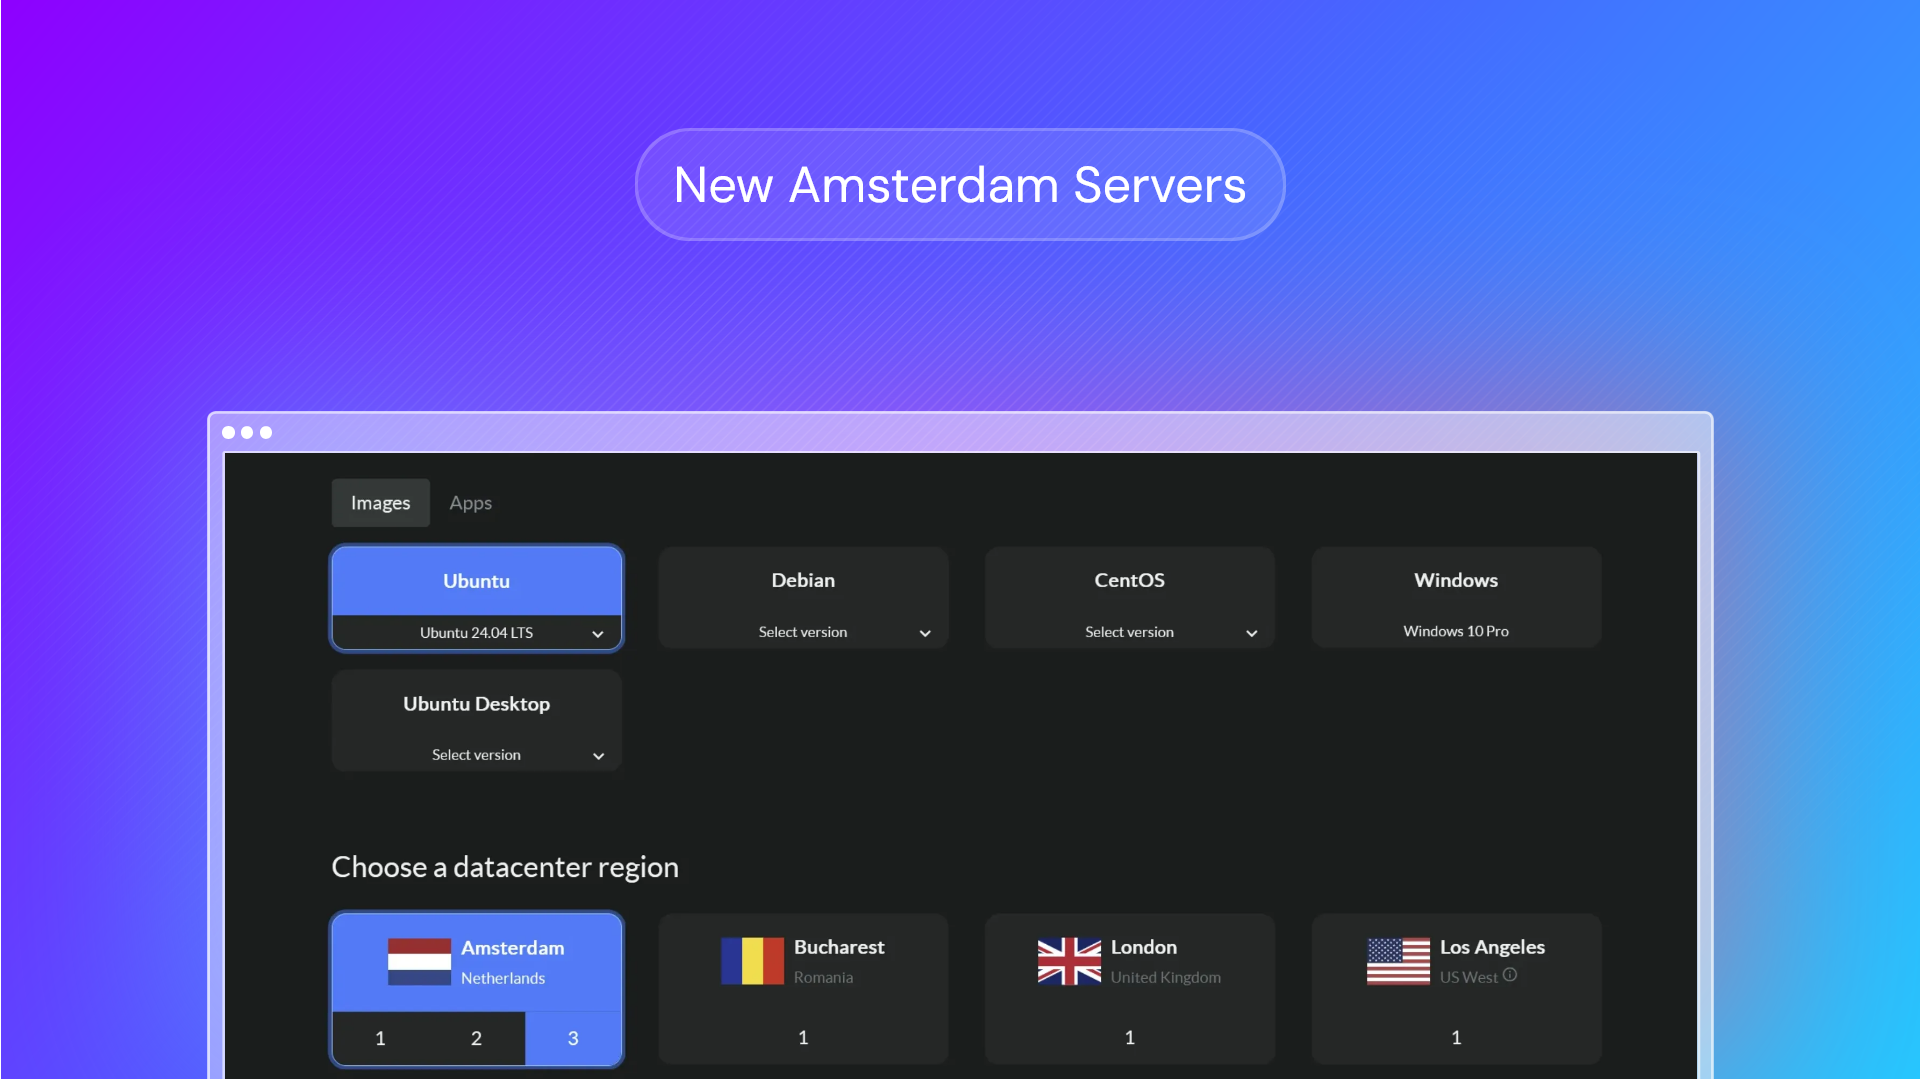Pick London datacenter number 1
This screenshot has width=1920, height=1080.
(1129, 1038)
